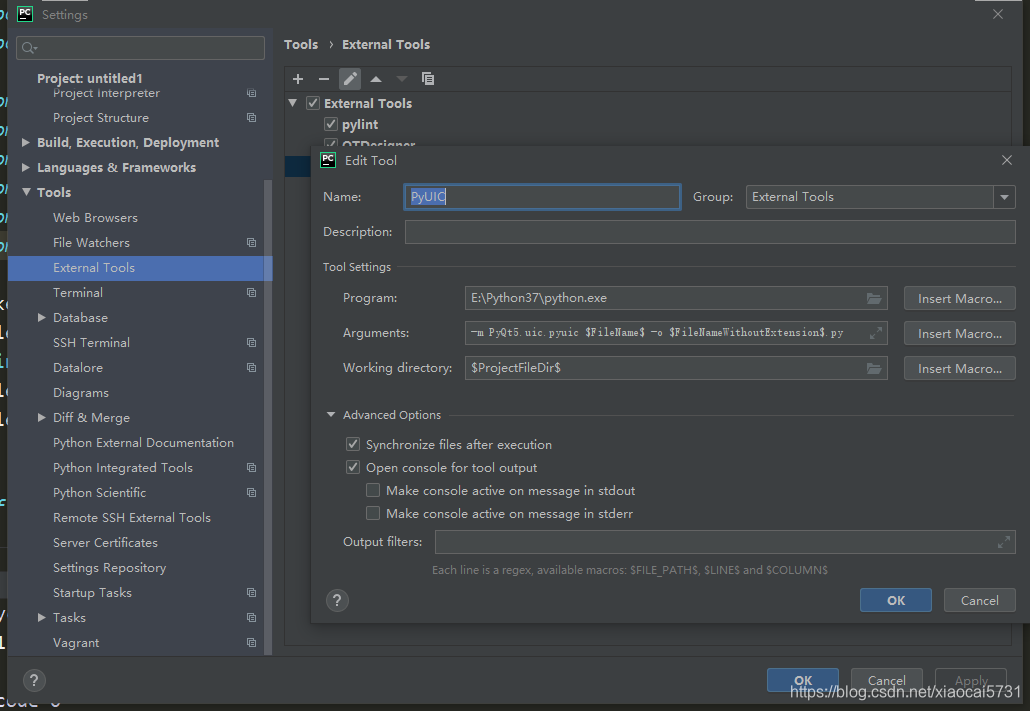Image resolution: width=1030 pixels, height=711 pixels.
Task: Open the Group dropdown
Action: click(1004, 197)
